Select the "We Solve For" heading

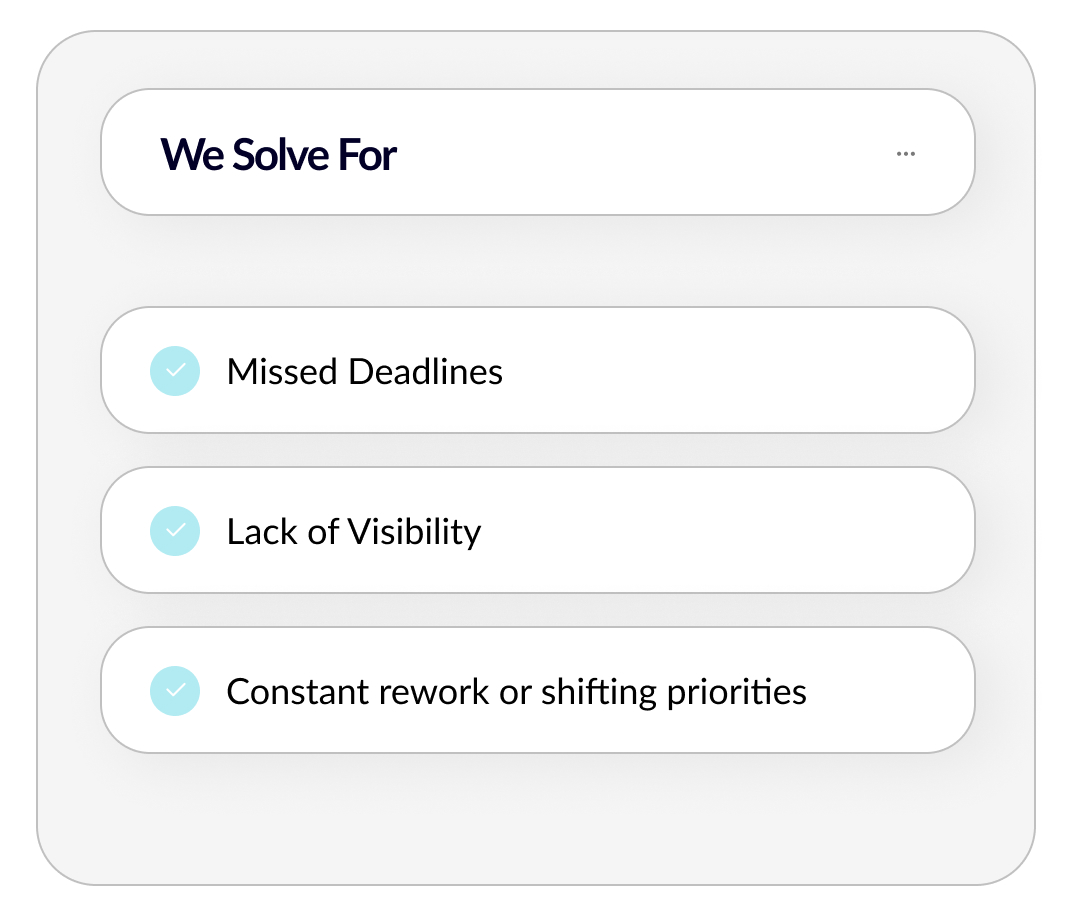(278, 155)
